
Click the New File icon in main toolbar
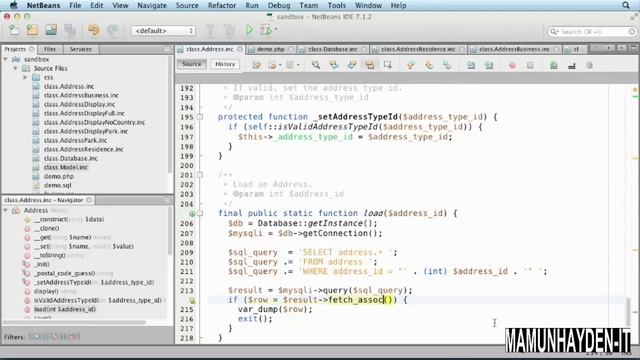[14, 30]
